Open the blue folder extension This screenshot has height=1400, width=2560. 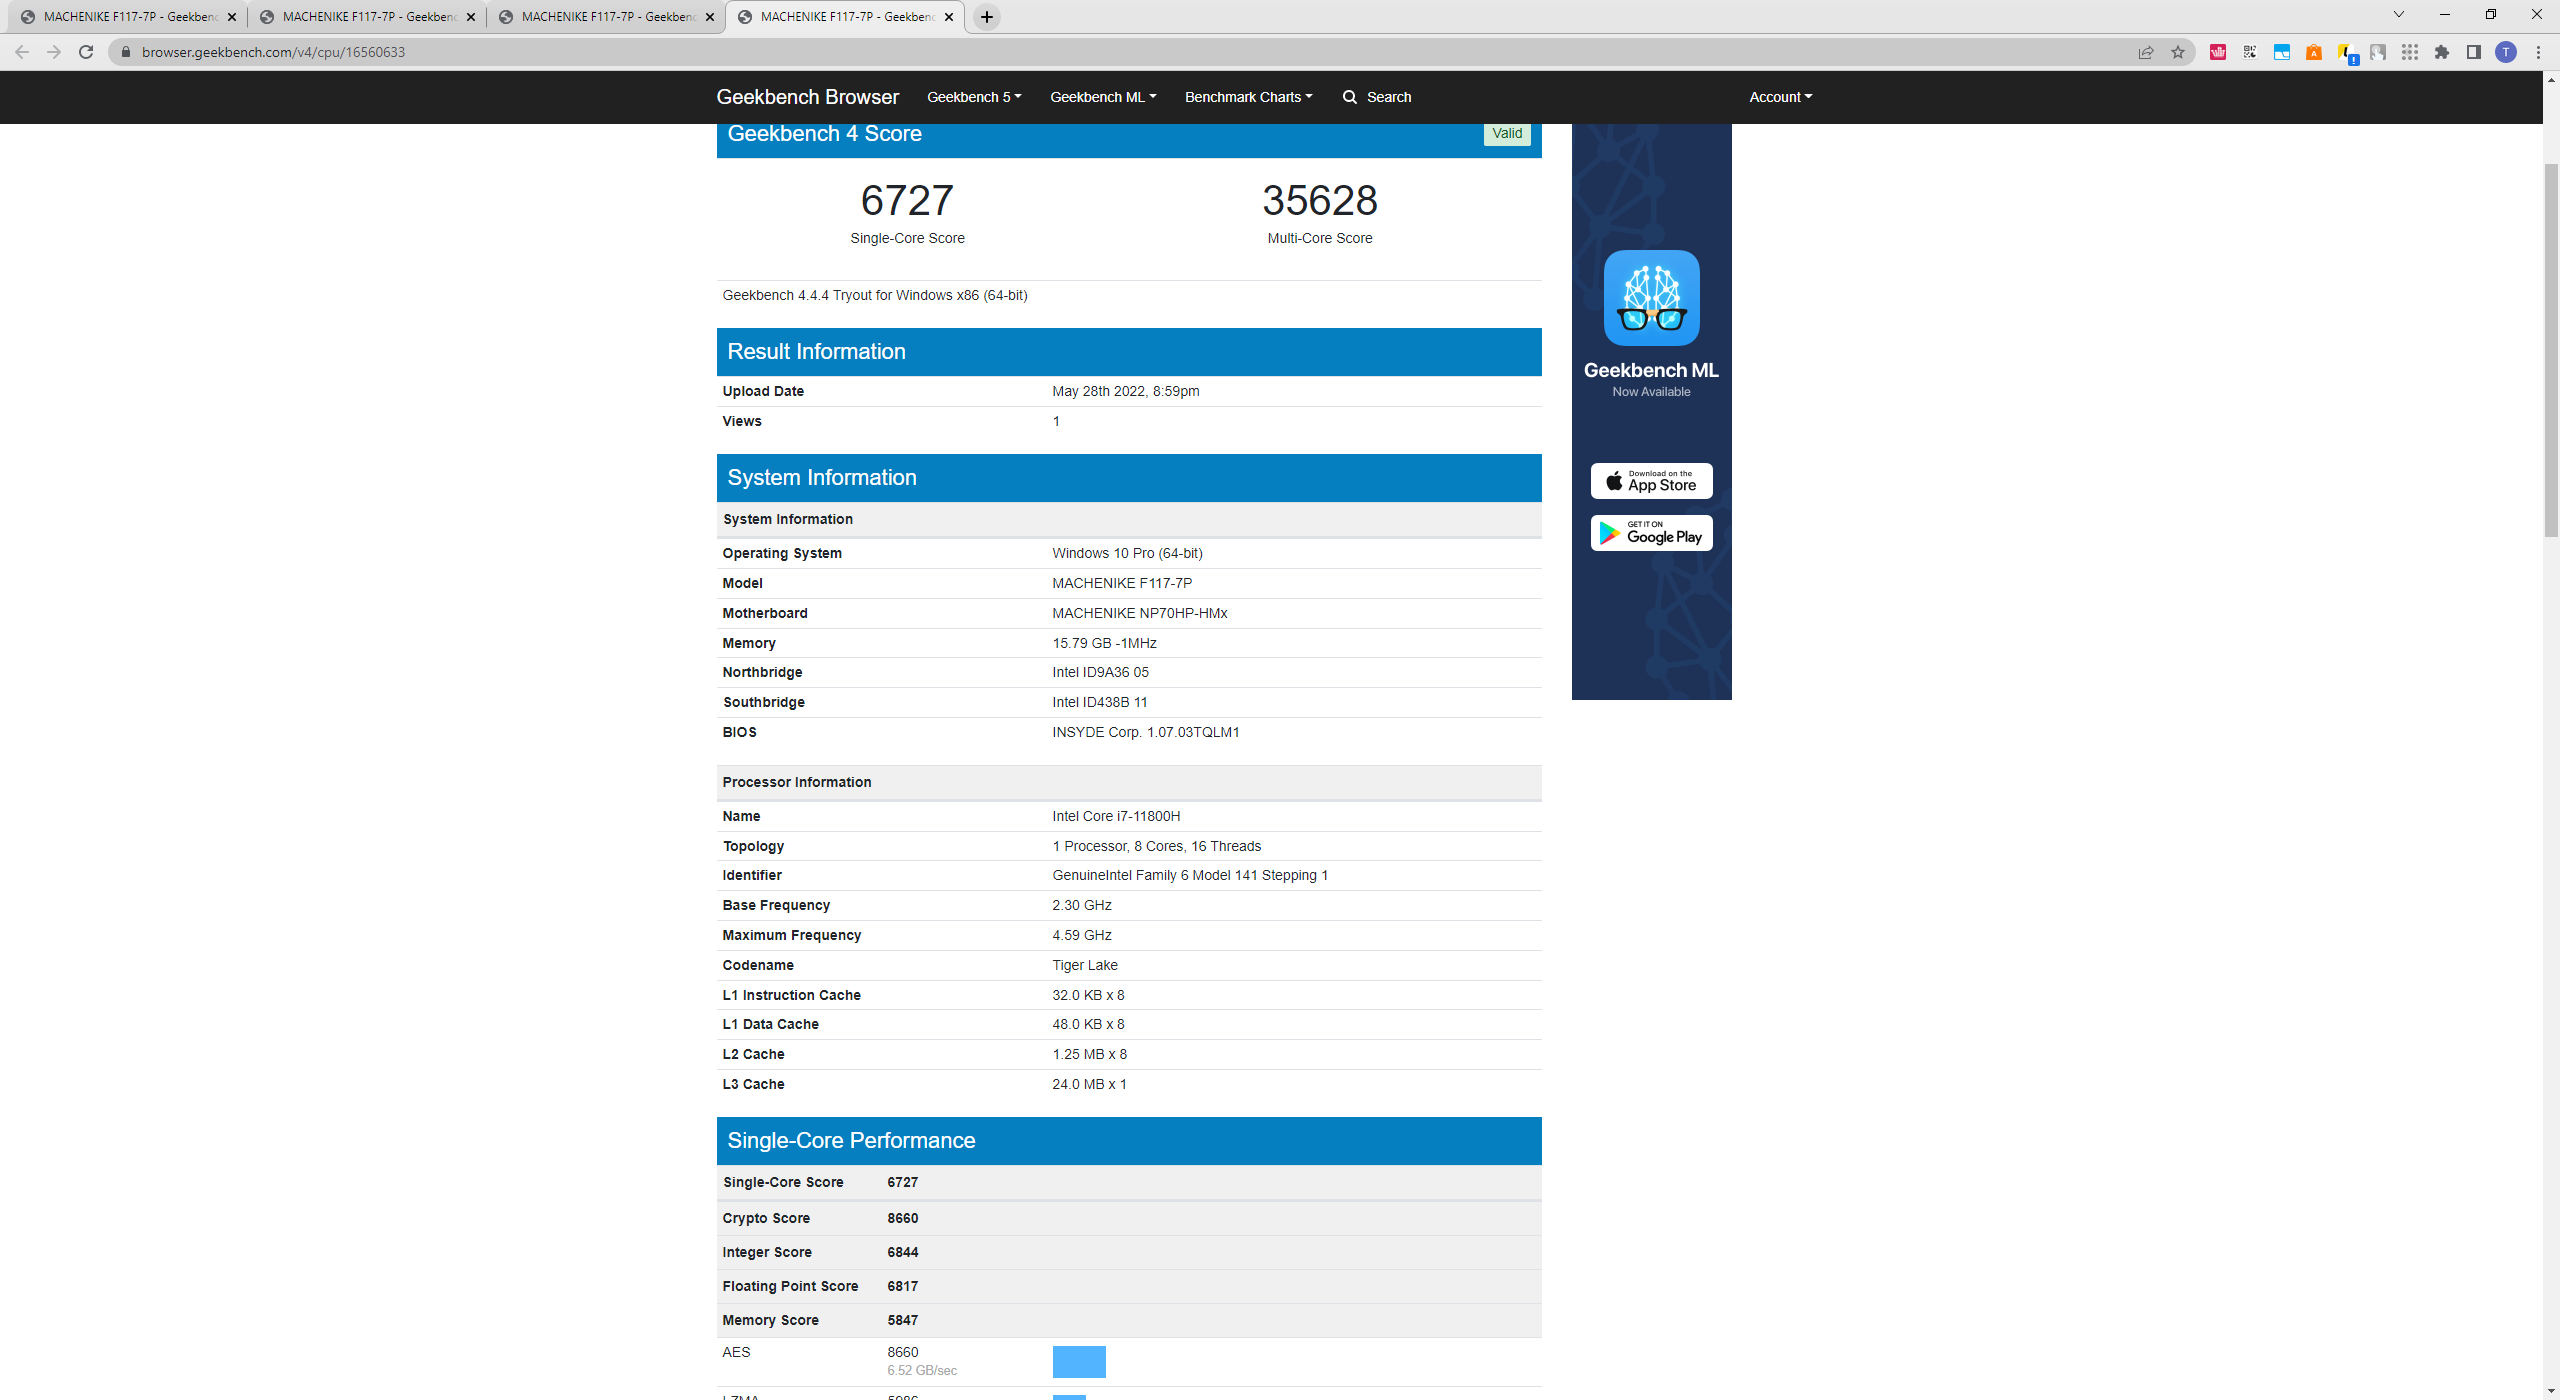[x=2282, y=52]
